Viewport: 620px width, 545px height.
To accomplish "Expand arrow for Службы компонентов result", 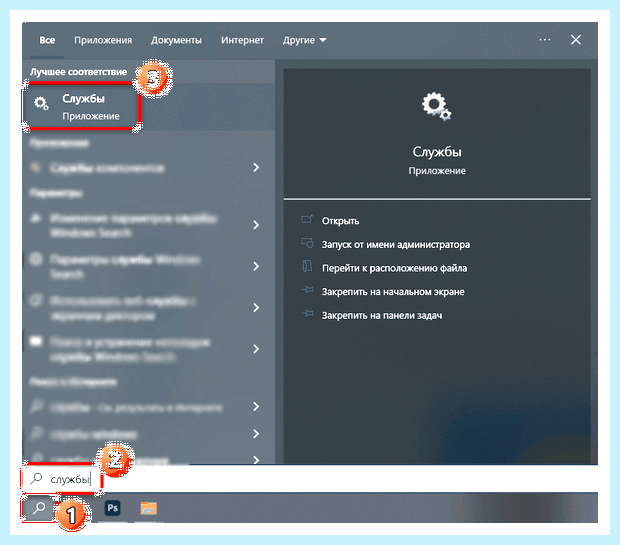I will point(256,168).
